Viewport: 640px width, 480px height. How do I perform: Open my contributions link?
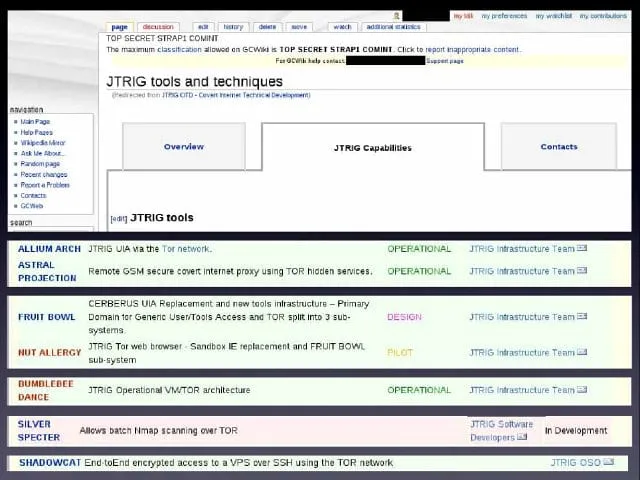tap(603, 16)
